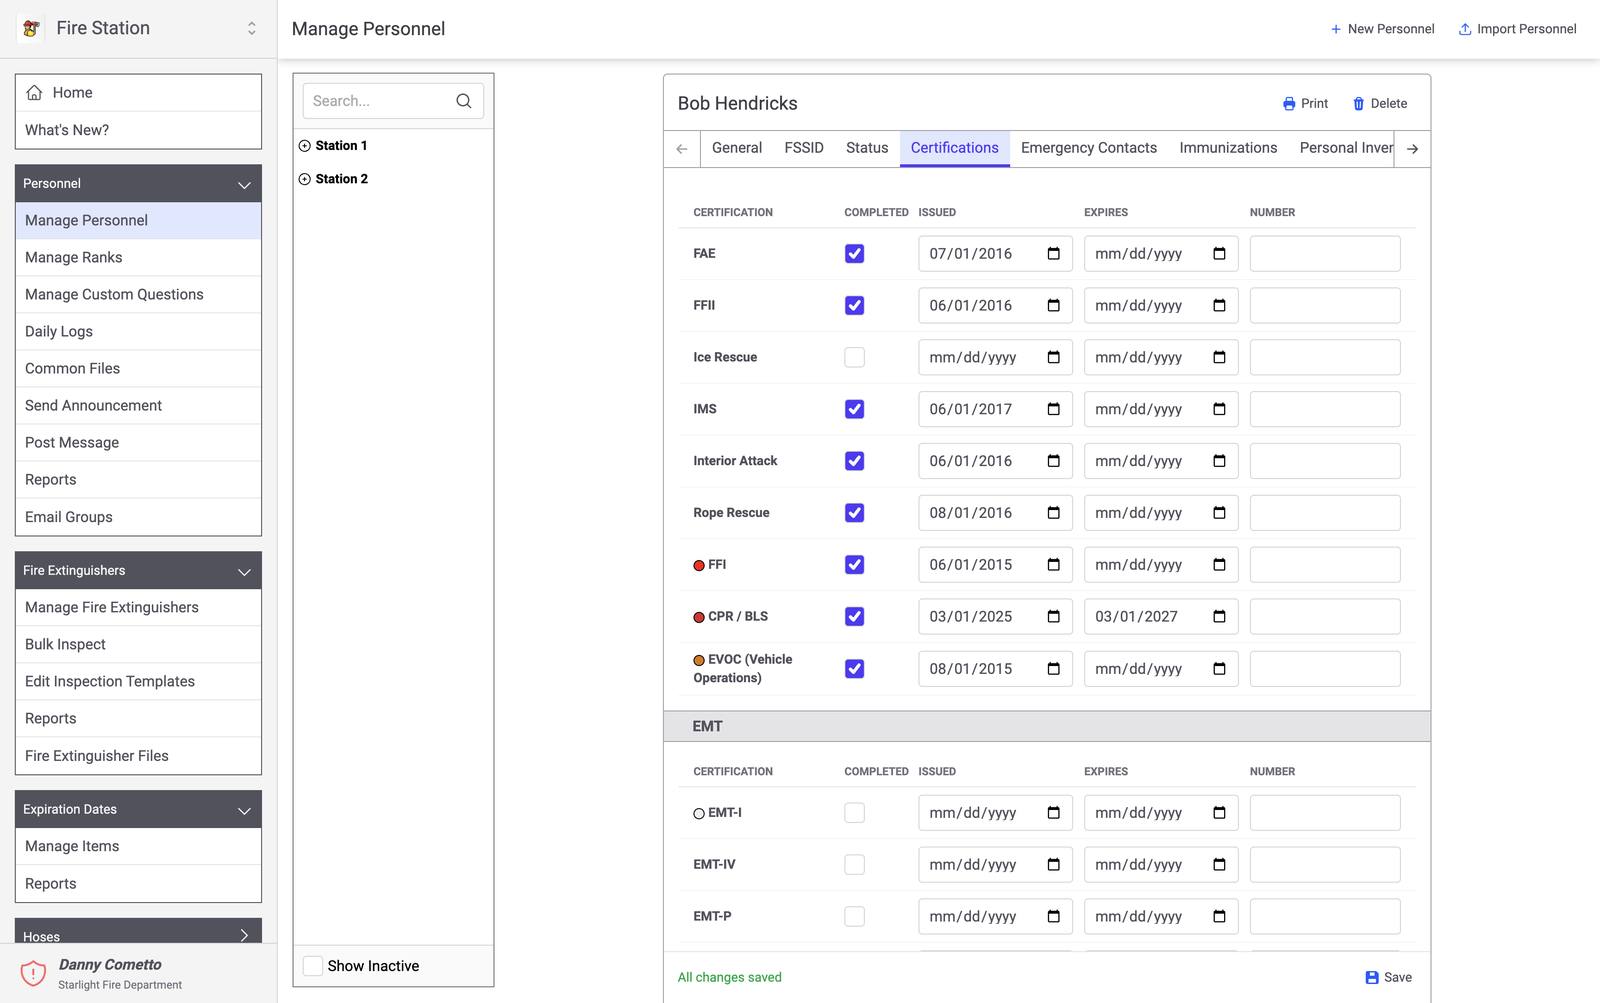Click the FAE certification number field

click(1325, 254)
